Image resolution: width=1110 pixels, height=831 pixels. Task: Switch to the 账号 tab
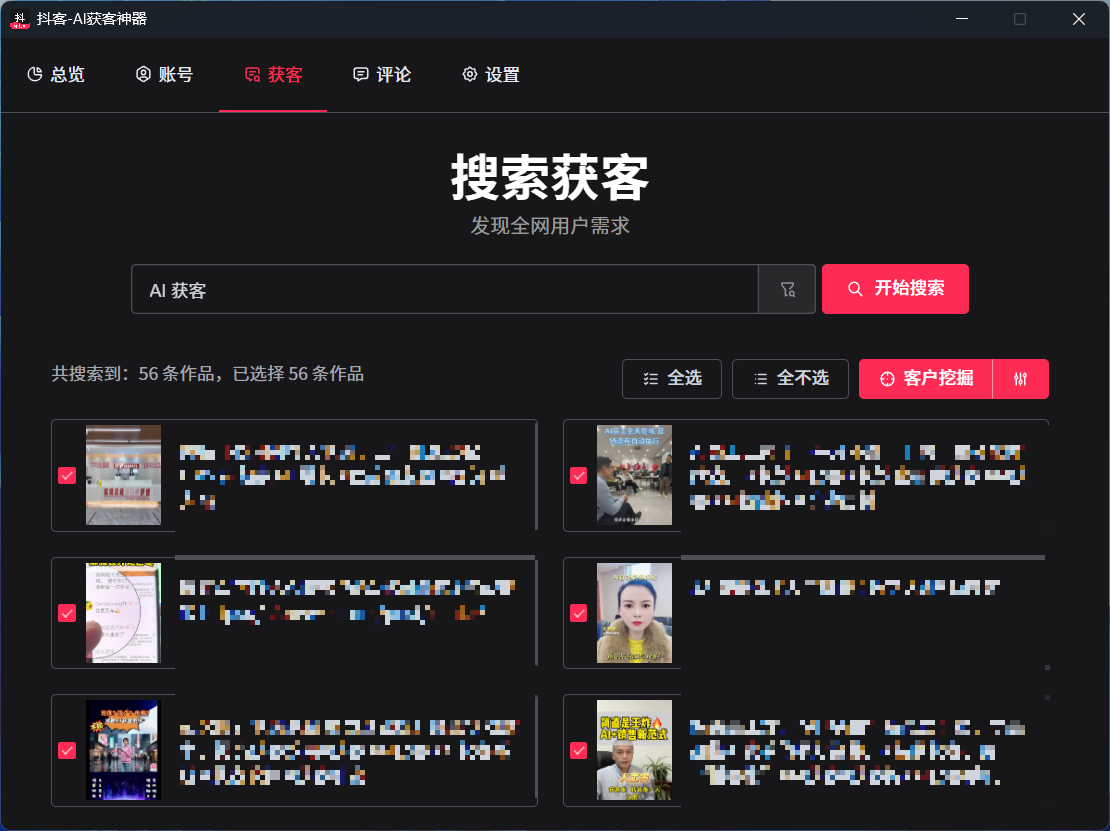pos(164,74)
